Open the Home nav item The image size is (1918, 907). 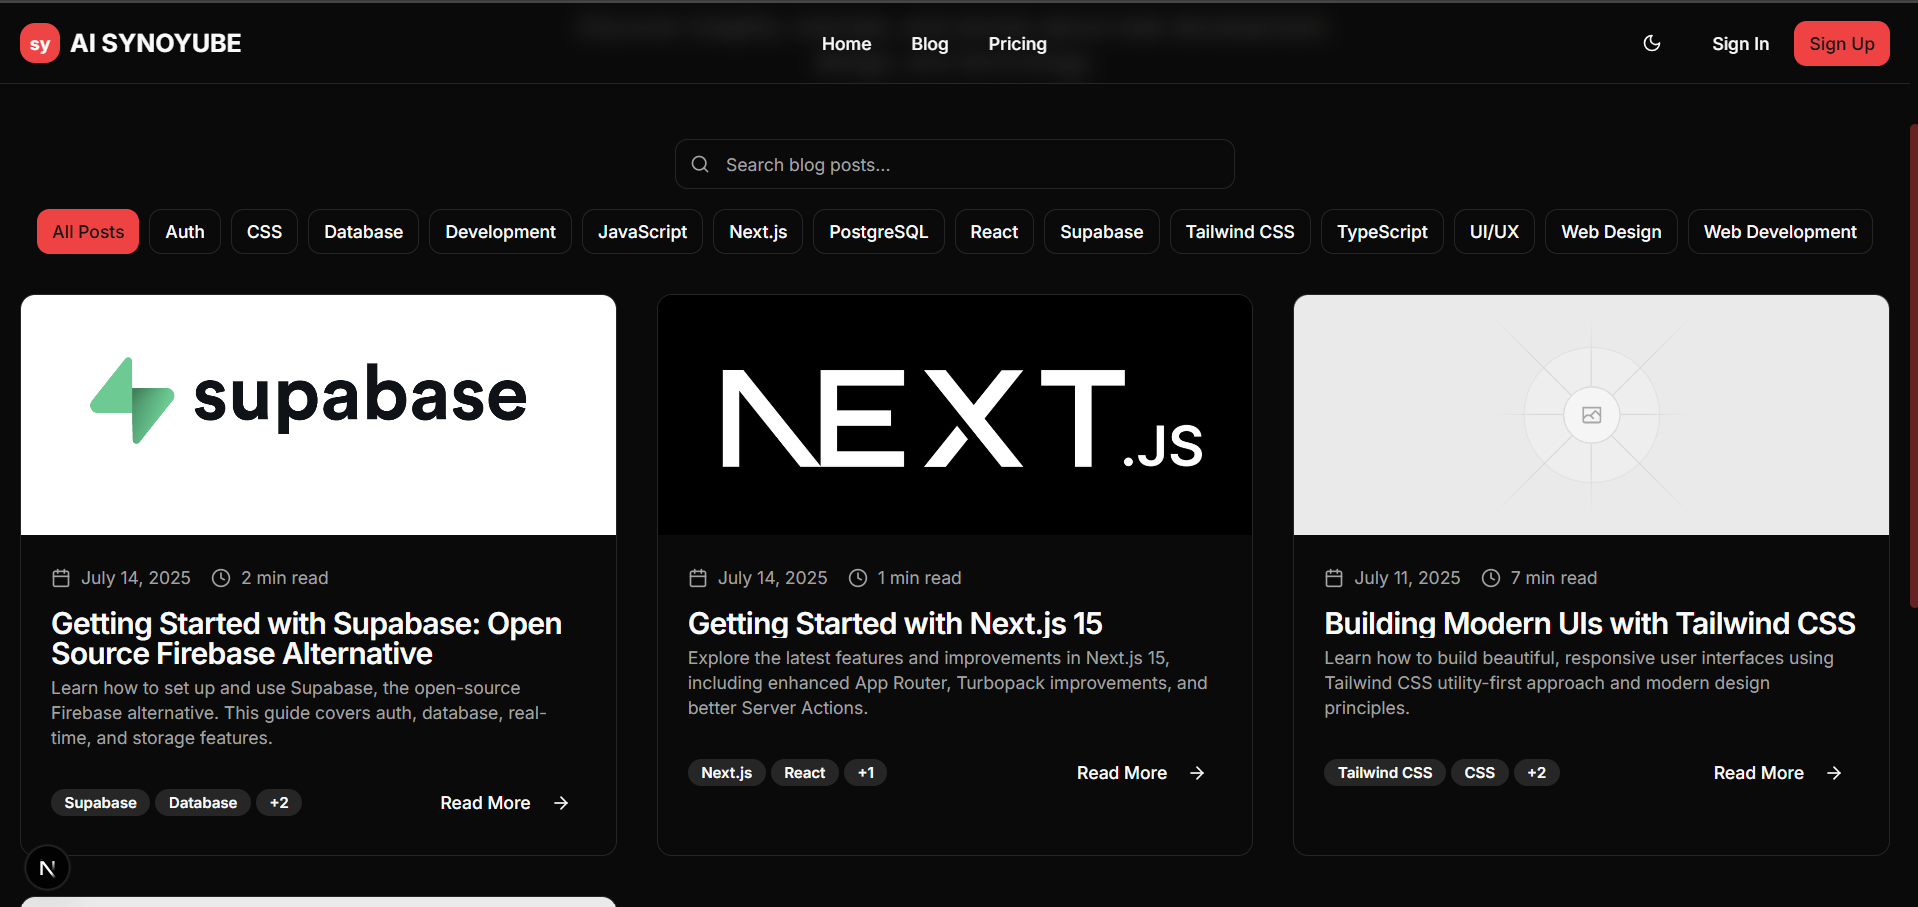click(x=846, y=44)
